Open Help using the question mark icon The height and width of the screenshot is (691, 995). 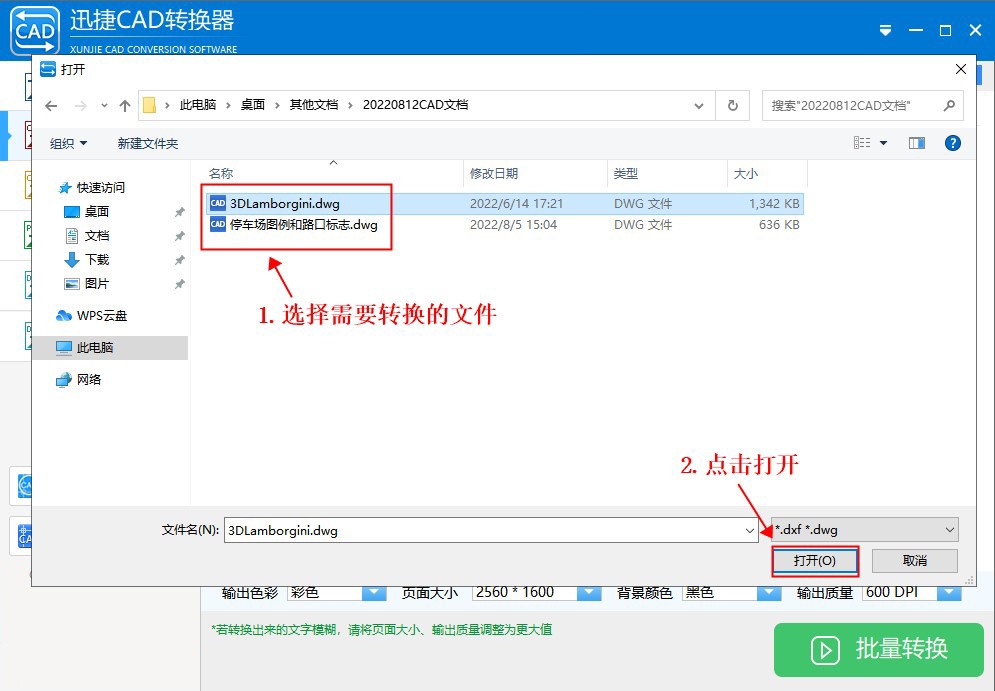(x=952, y=142)
